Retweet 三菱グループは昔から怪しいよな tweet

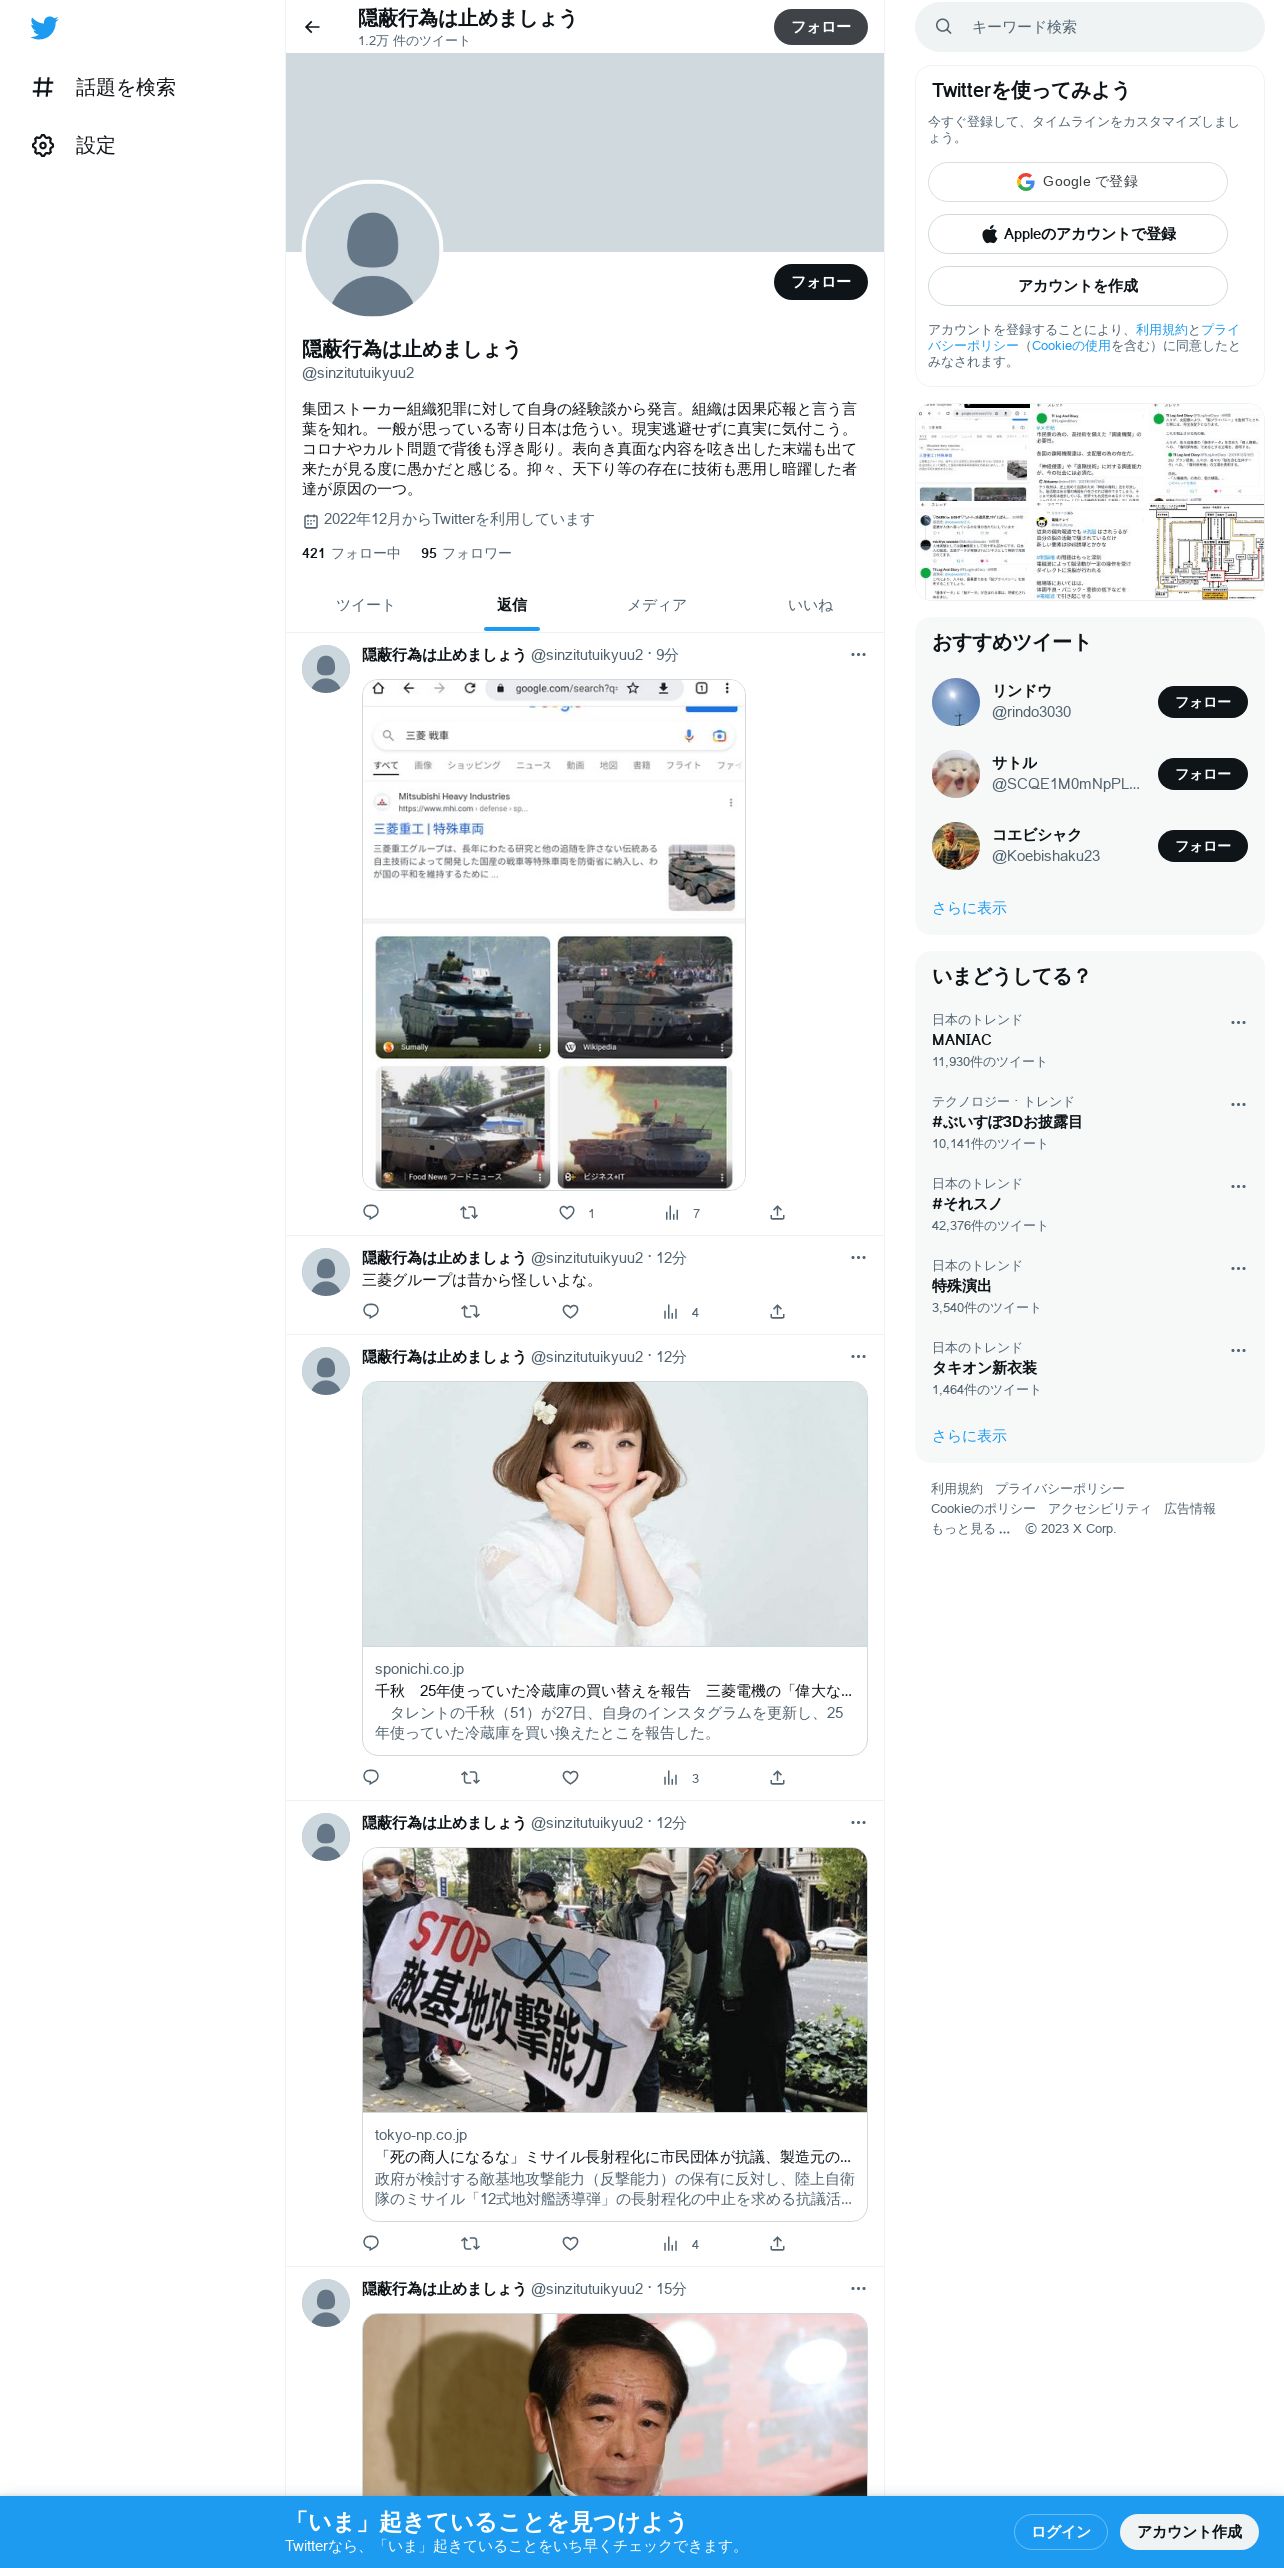point(470,1311)
